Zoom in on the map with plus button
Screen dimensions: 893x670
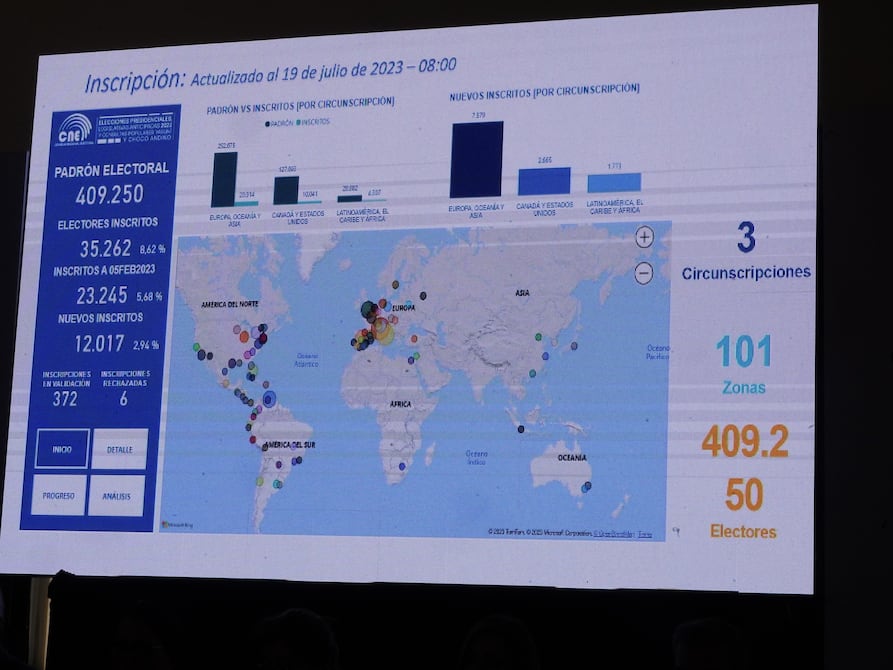click(x=644, y=237)
